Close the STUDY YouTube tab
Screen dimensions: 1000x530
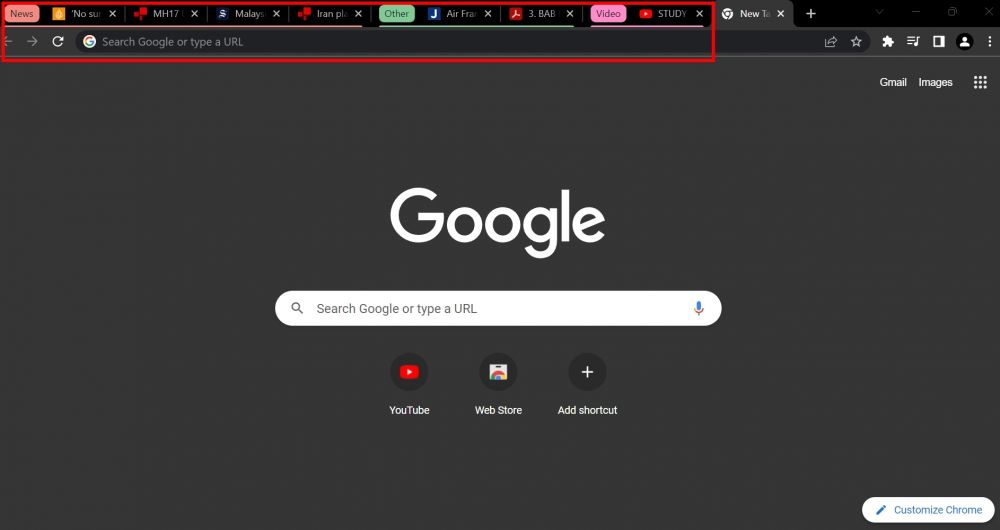point(699,13)
